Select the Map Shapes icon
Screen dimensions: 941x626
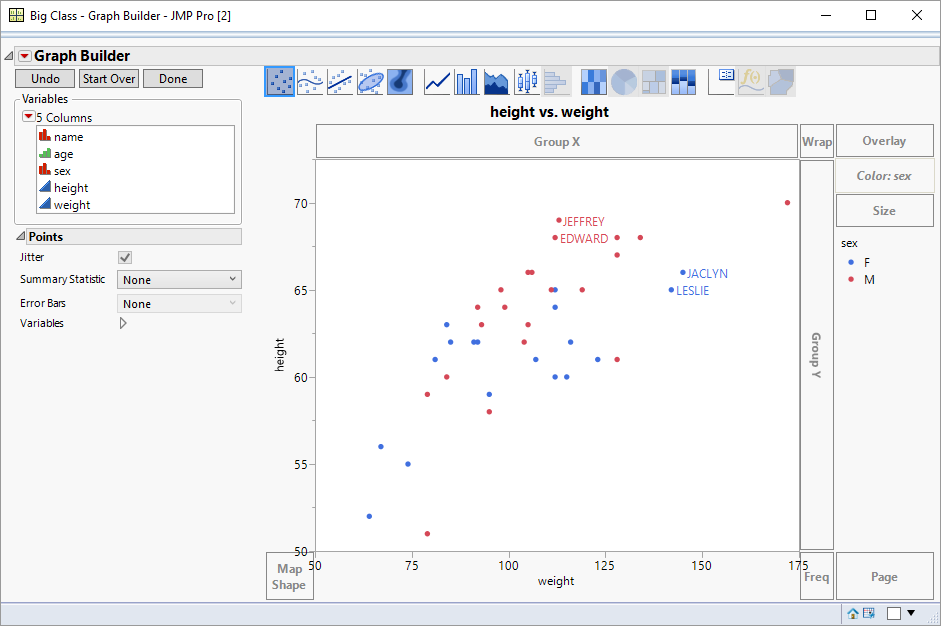click(781, 81)
